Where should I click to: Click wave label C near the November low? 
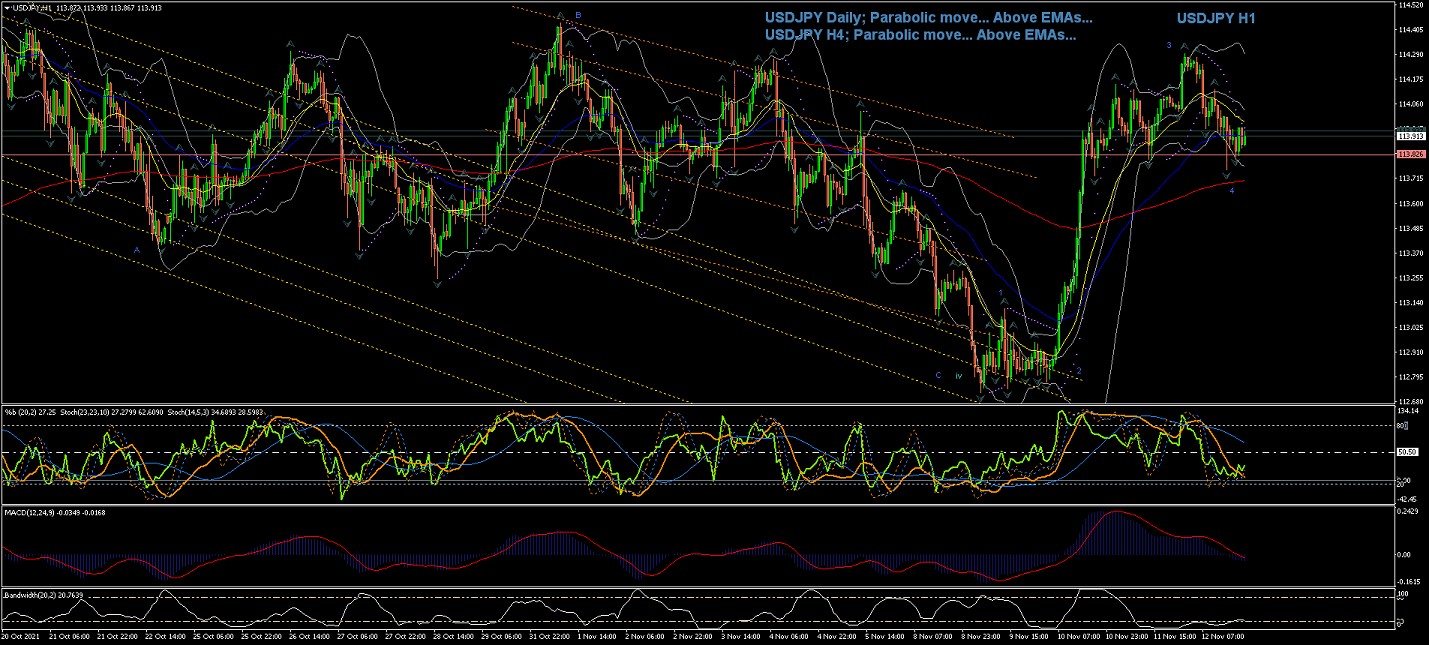click(938, 375)
